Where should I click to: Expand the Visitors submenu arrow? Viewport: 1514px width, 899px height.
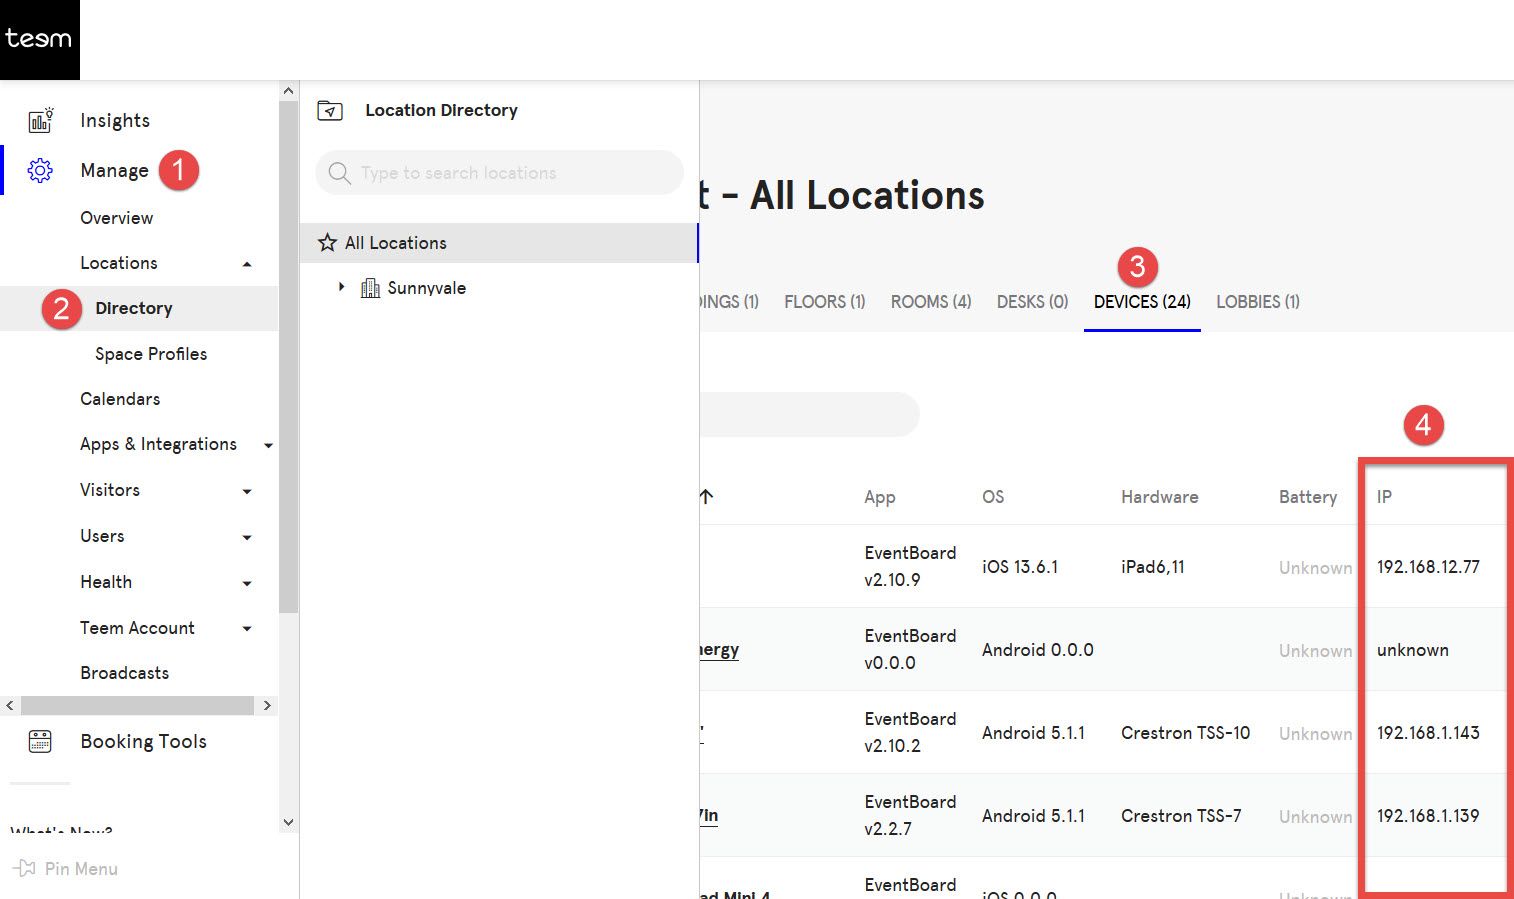247,491
